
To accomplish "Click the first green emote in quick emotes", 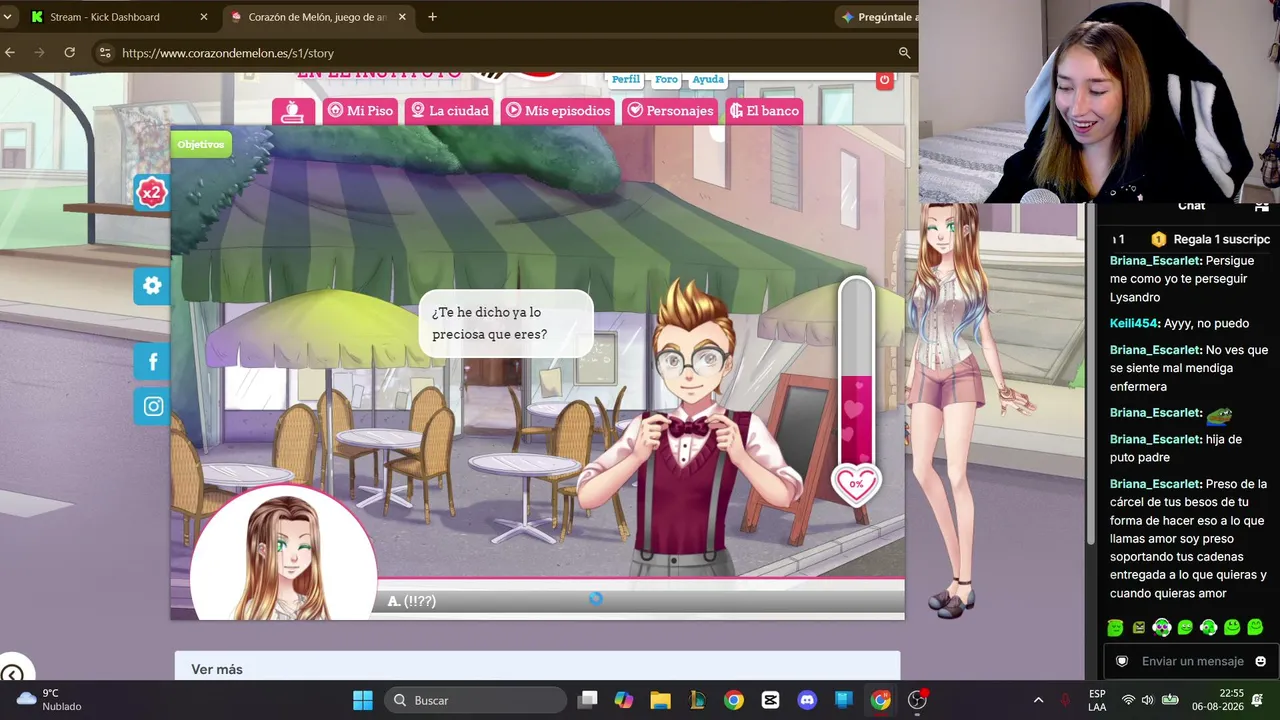I will pos(1115,628).
